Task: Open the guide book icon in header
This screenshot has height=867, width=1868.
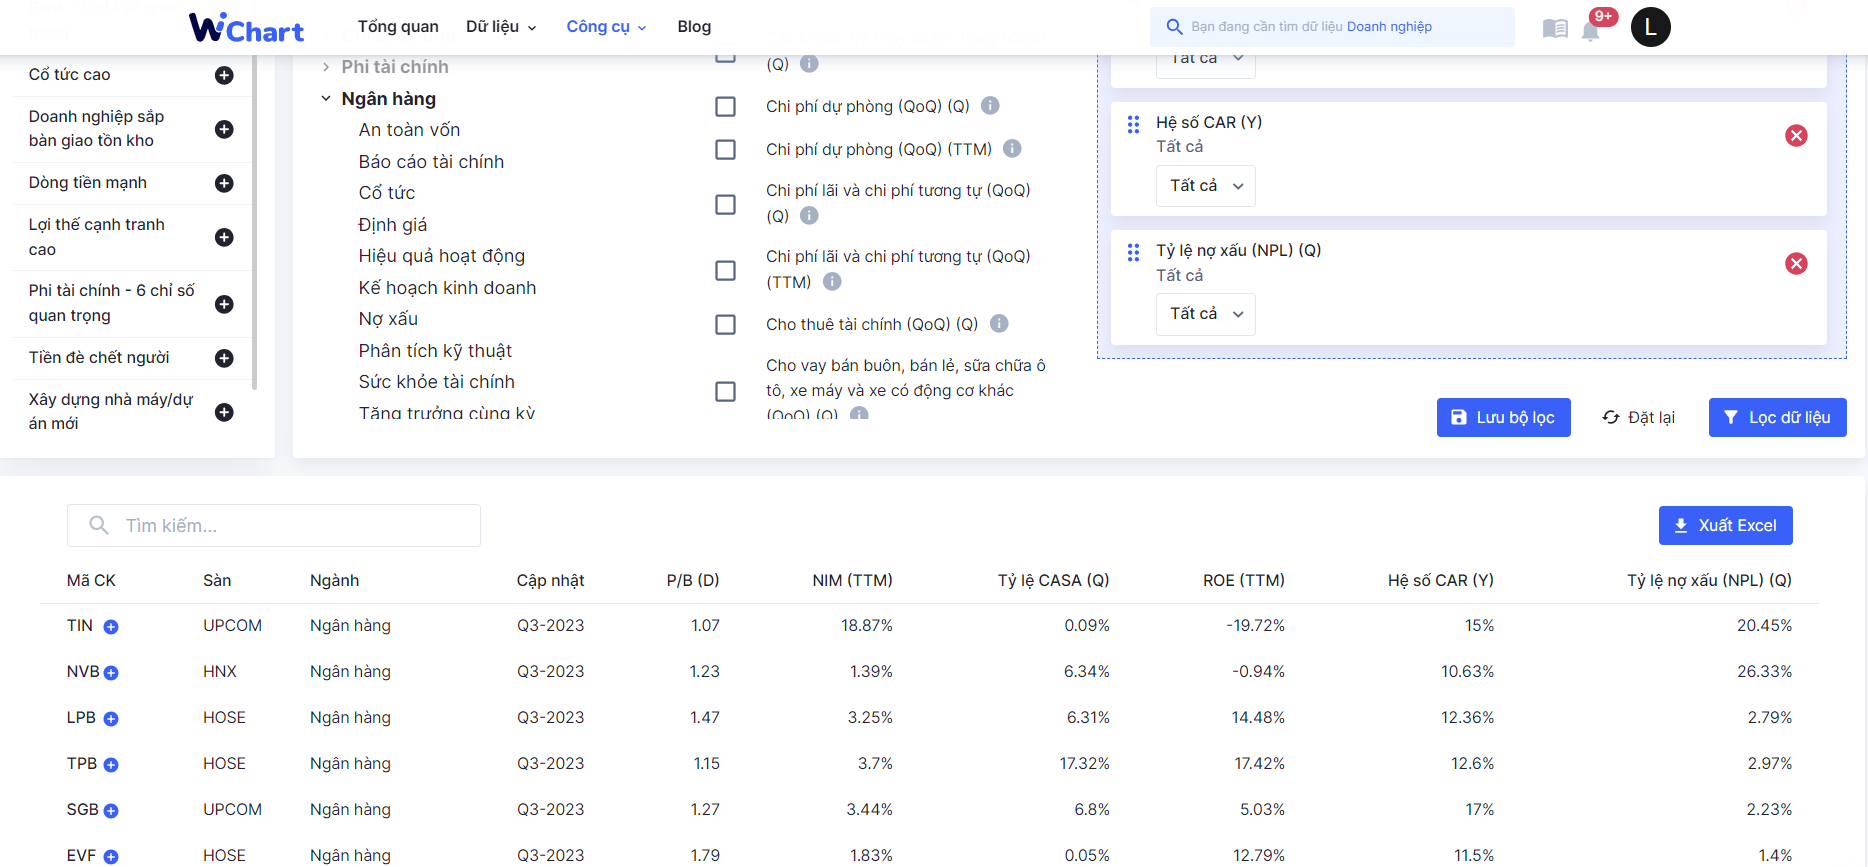Action: tap(1555, 28)
